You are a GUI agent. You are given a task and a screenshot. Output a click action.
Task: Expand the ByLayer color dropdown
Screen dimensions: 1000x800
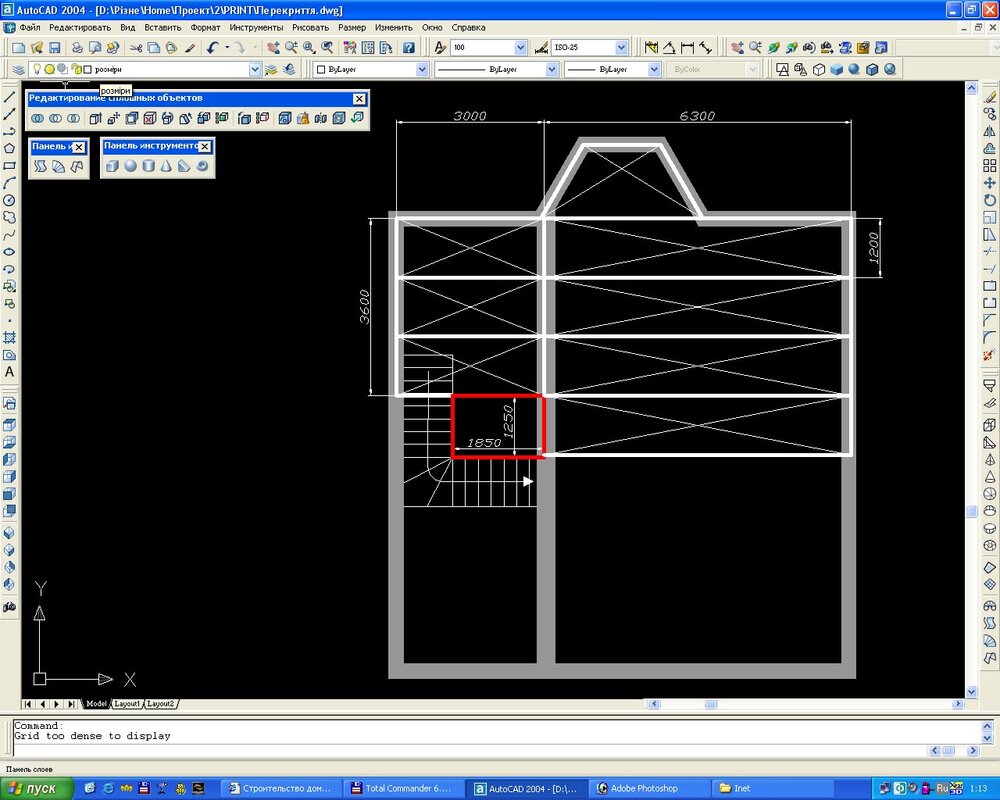click(422, 69)
